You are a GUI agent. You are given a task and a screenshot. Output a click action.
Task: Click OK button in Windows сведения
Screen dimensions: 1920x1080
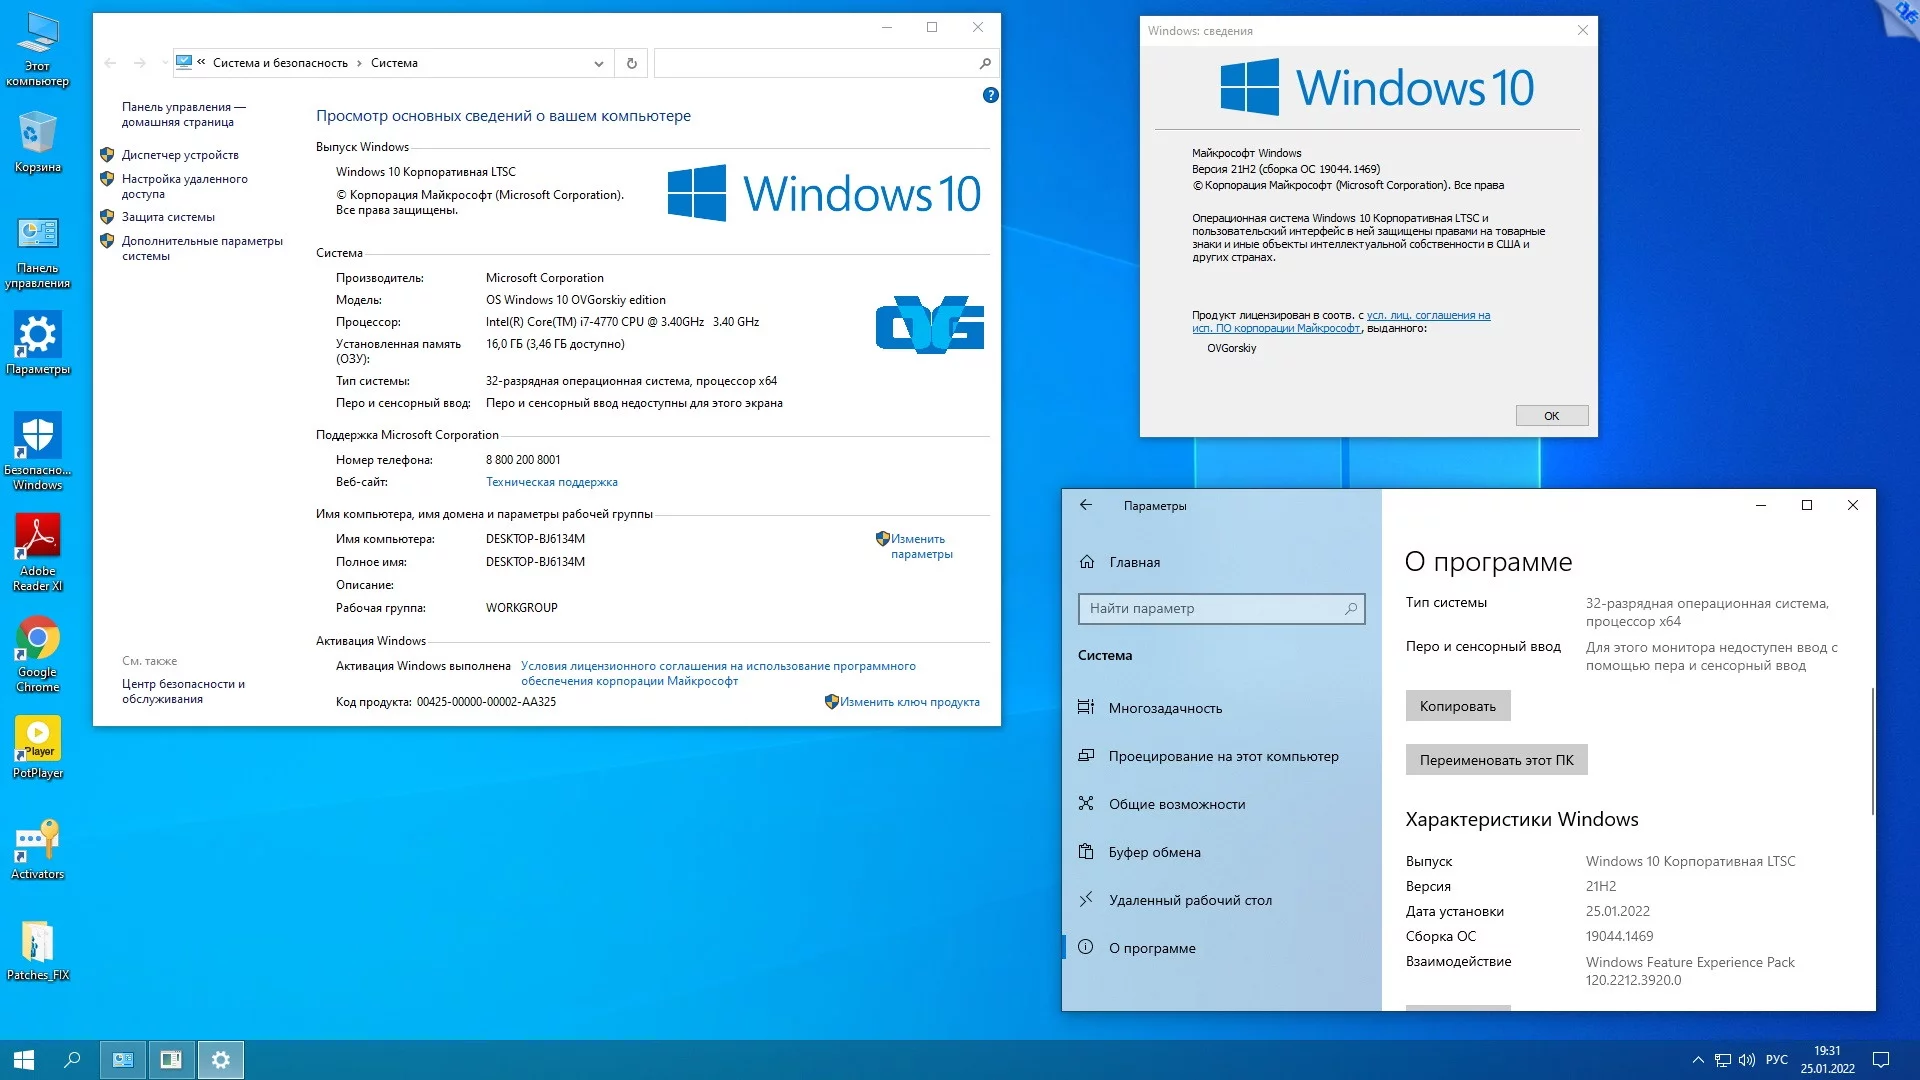click(1551, 415)
